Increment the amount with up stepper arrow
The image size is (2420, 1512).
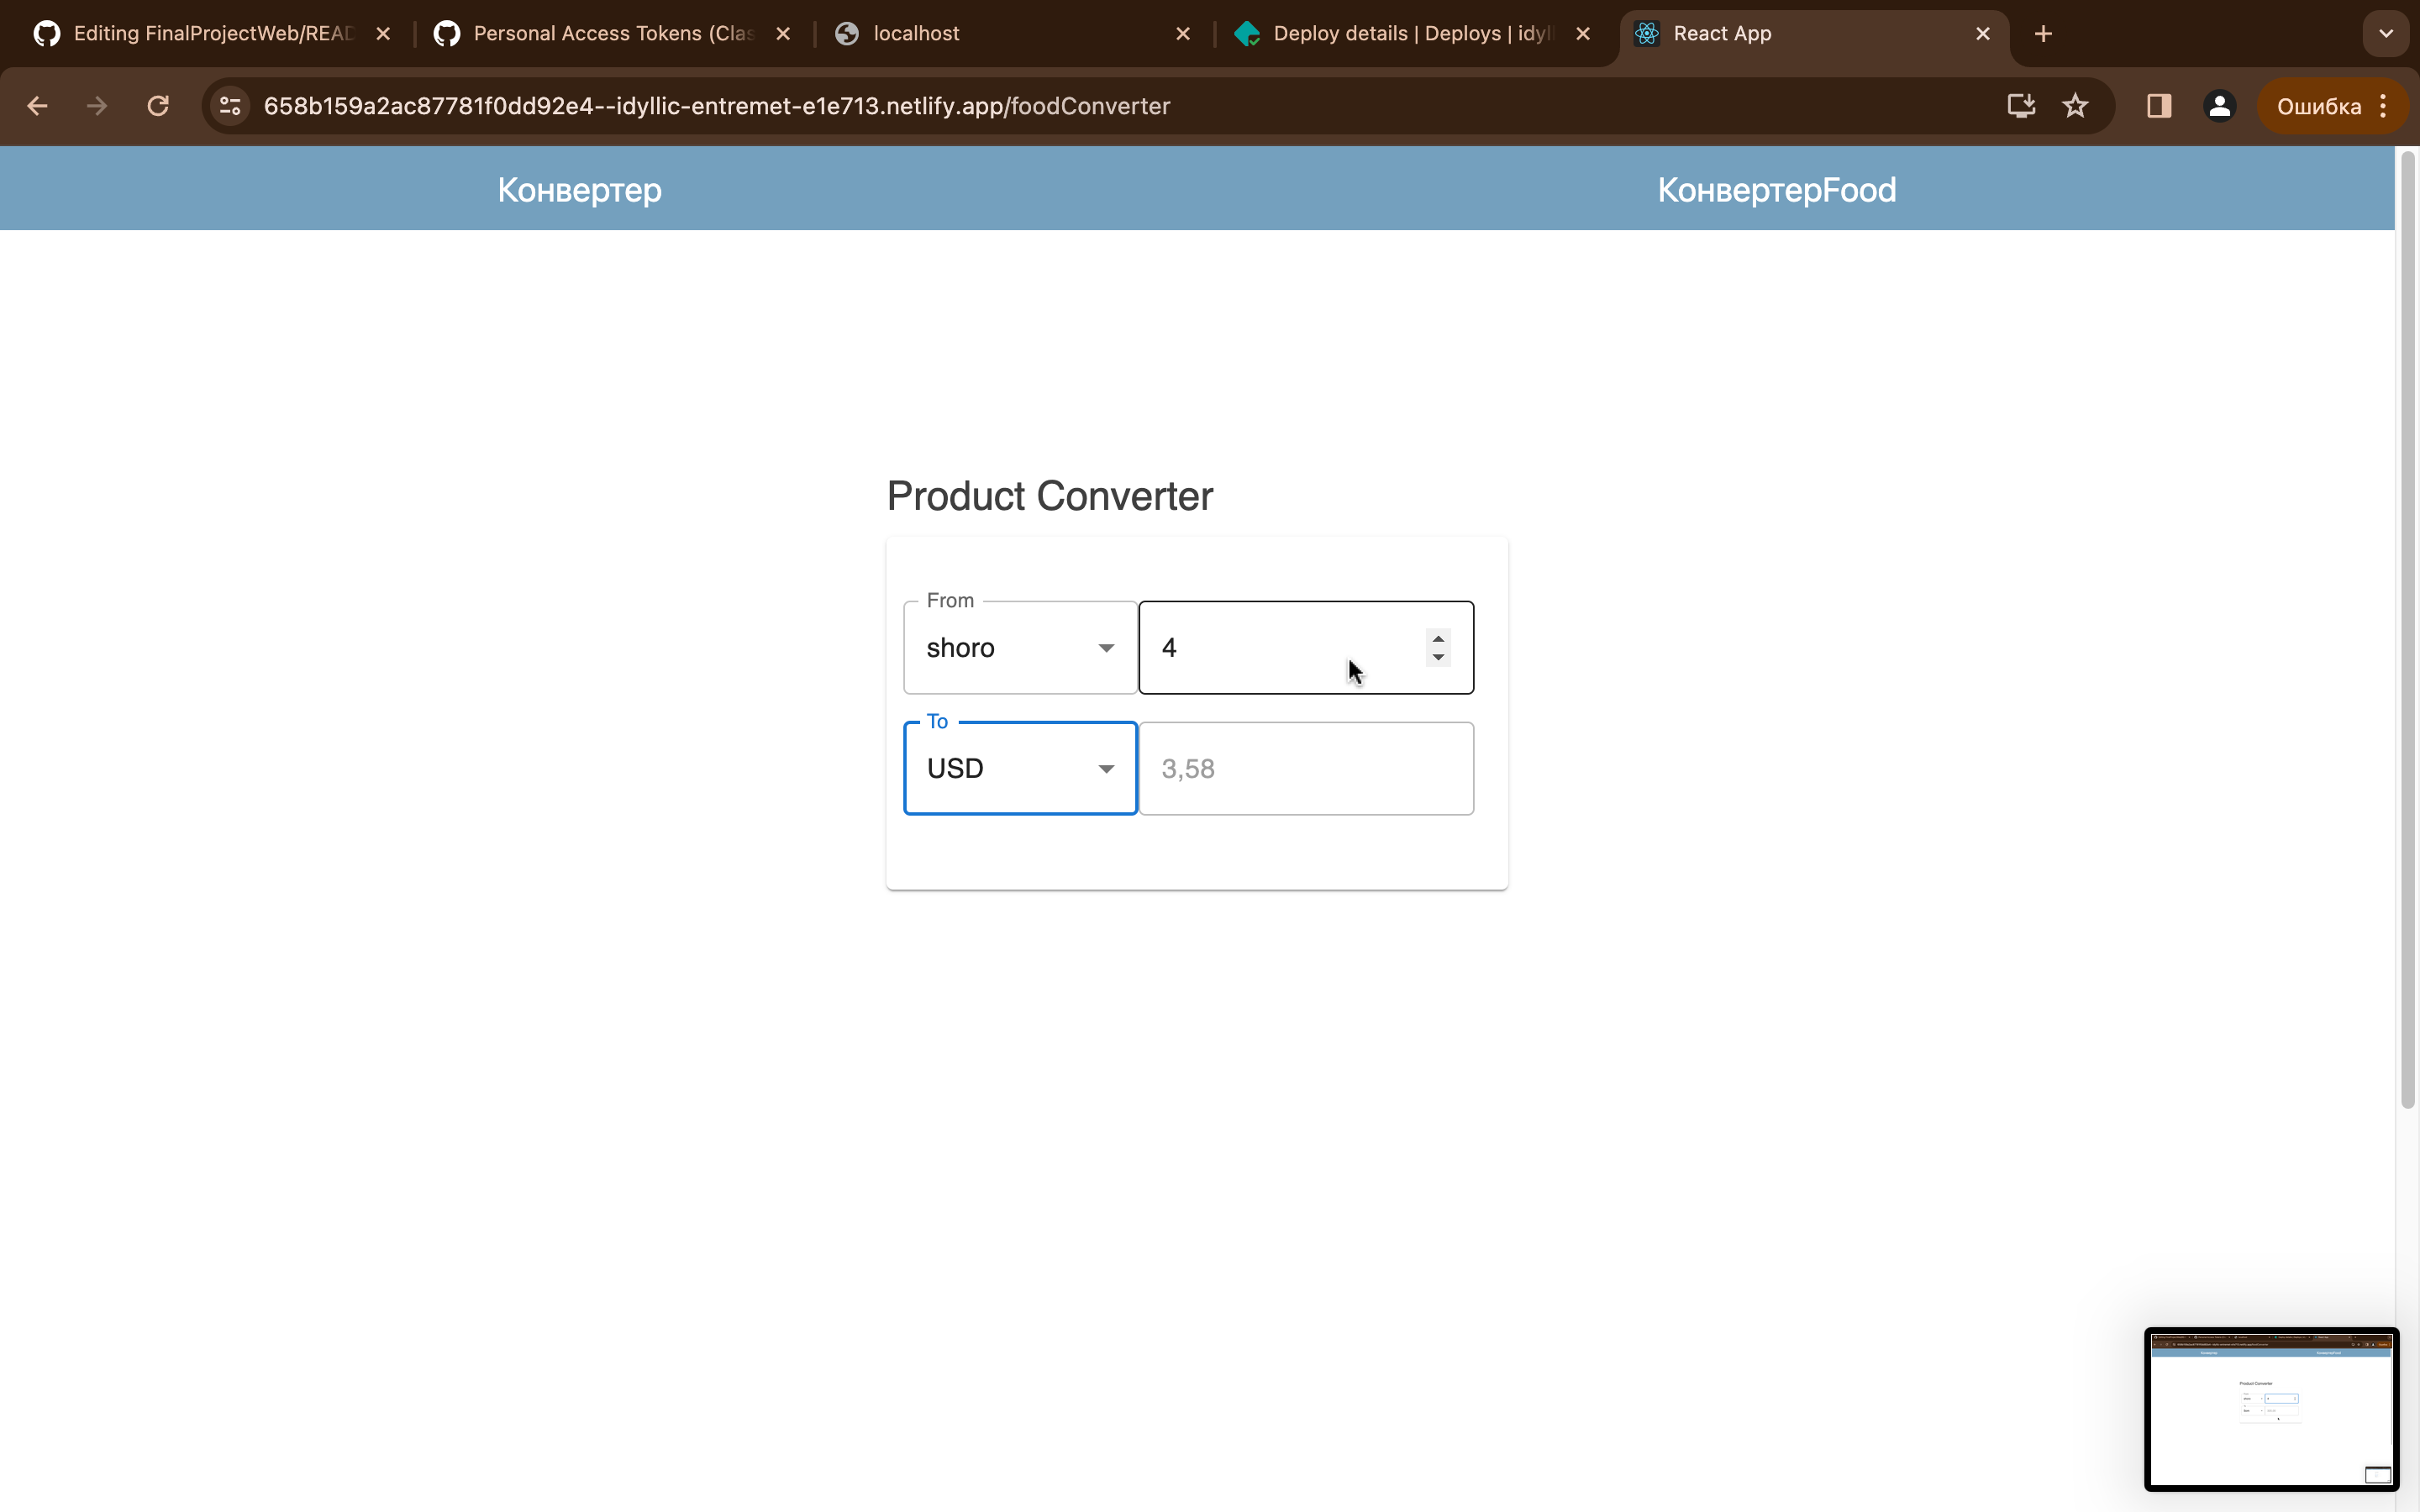[1438, 638]
